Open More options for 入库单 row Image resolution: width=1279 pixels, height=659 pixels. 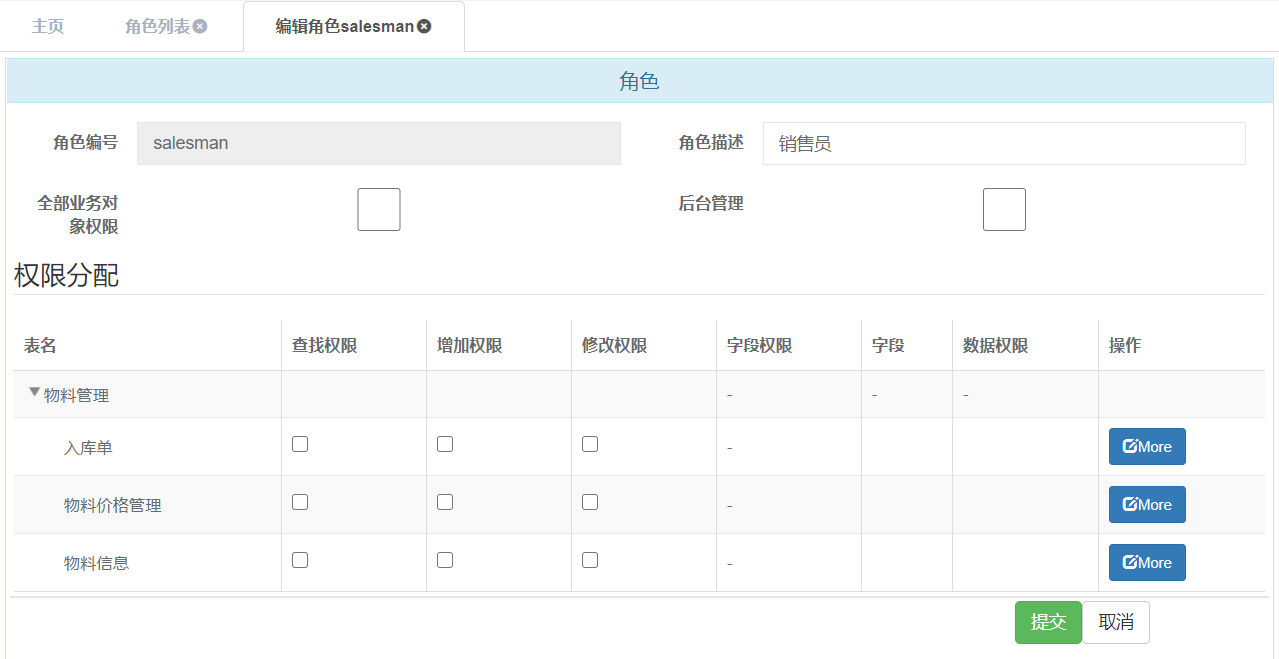pos(1147,447)
